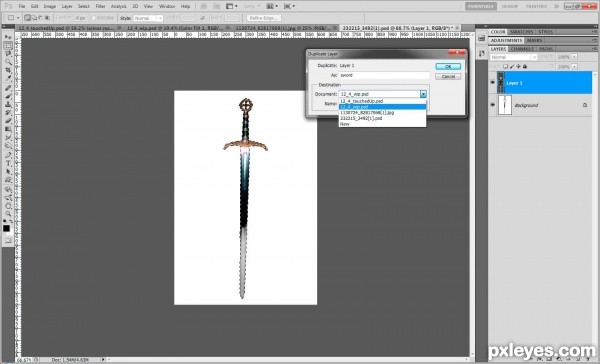
Task: Select the Hand tool
Action: click(8, 206)
